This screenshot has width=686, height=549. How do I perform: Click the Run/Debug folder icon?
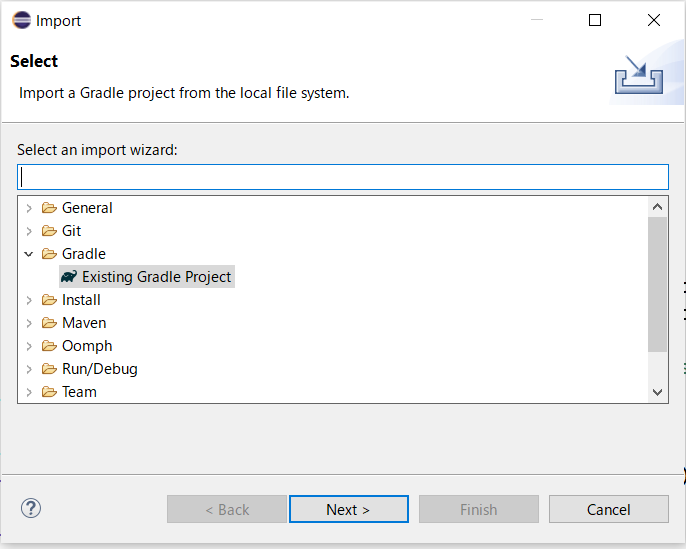point(49,369)
